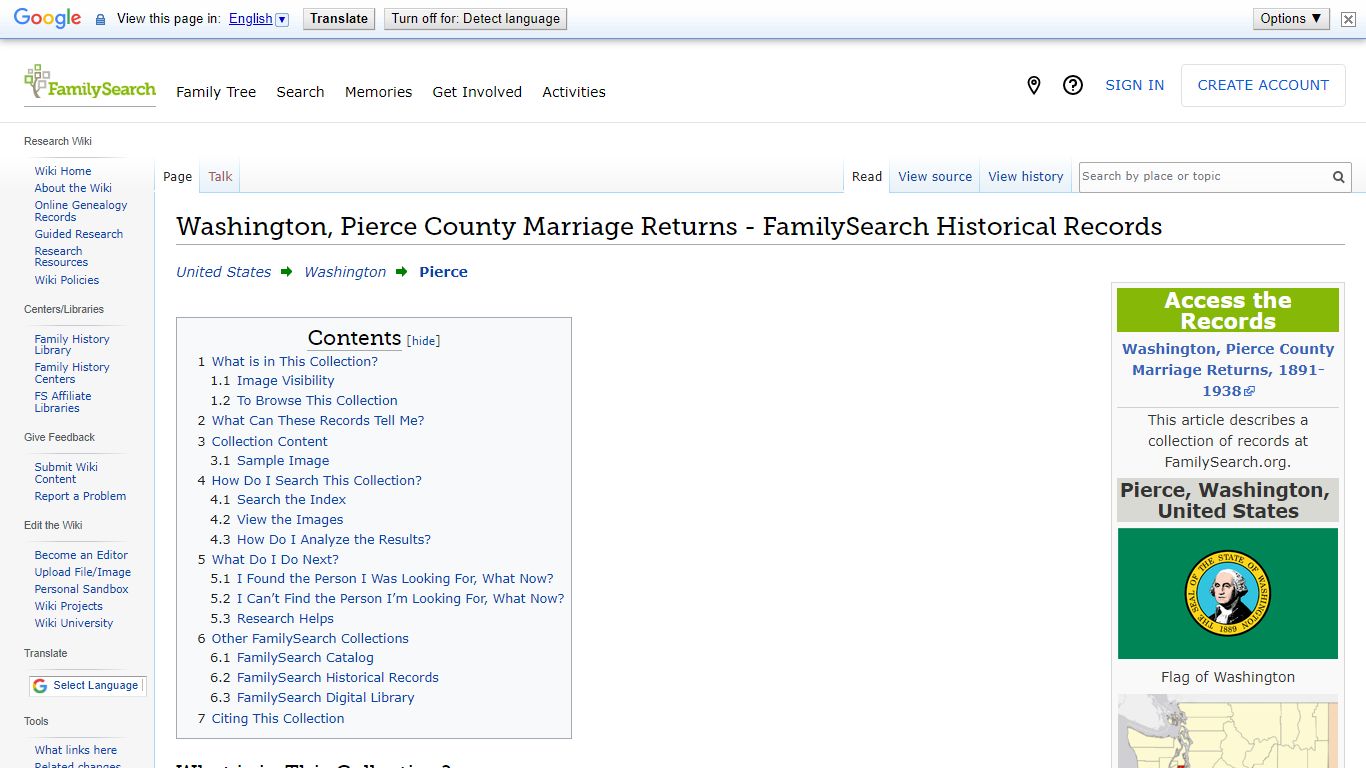Switch to the Talk tab
Image resolution: width=1366 pixels, height=768 pixels.
tap(220, 177)
